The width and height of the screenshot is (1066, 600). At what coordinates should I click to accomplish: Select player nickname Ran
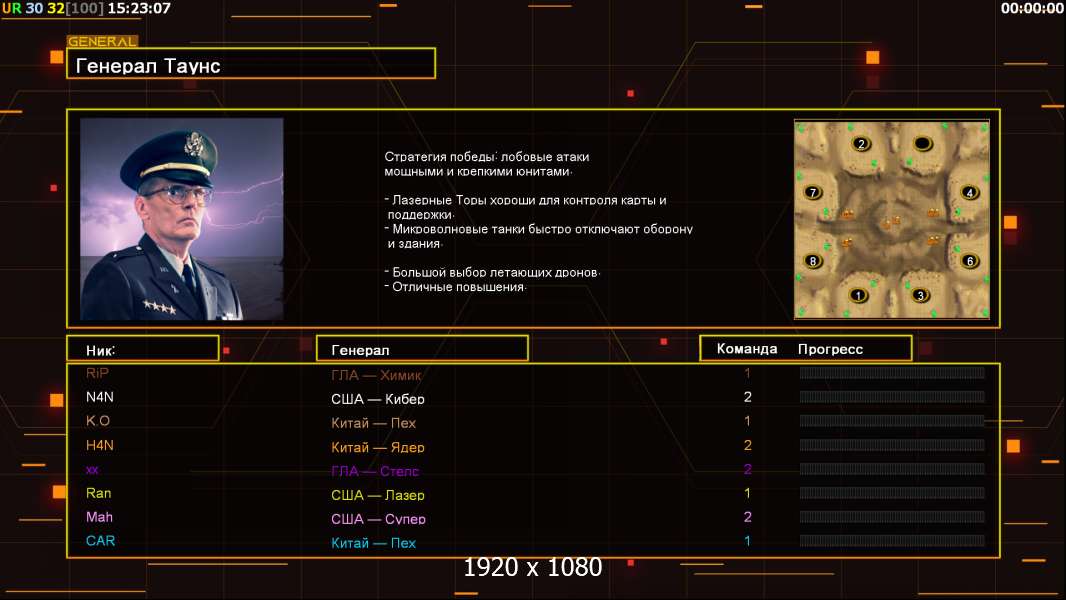[x=99, y=493]
